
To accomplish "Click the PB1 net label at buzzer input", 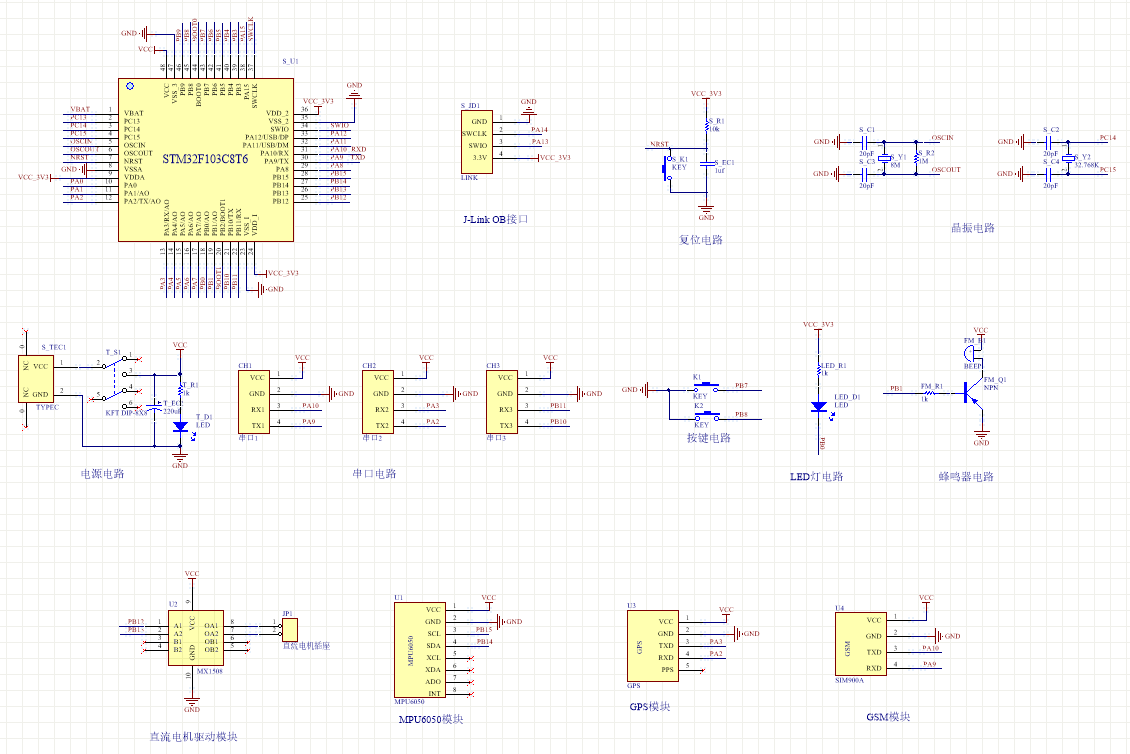I will [896, 389].
